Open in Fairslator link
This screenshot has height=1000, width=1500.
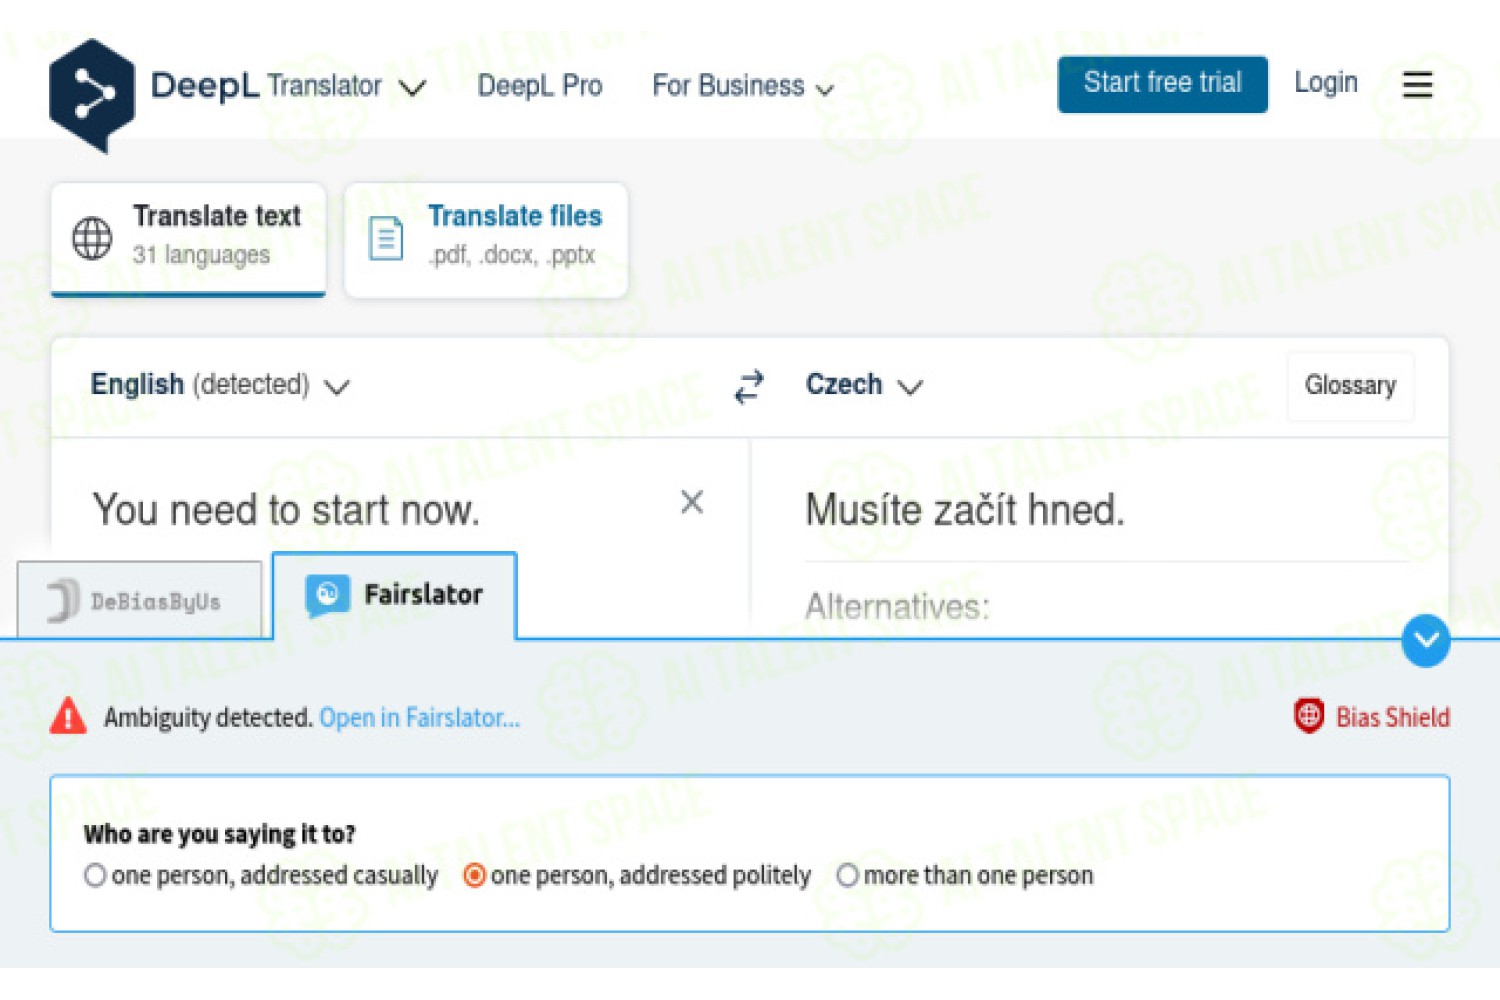[x=420, y=717]
